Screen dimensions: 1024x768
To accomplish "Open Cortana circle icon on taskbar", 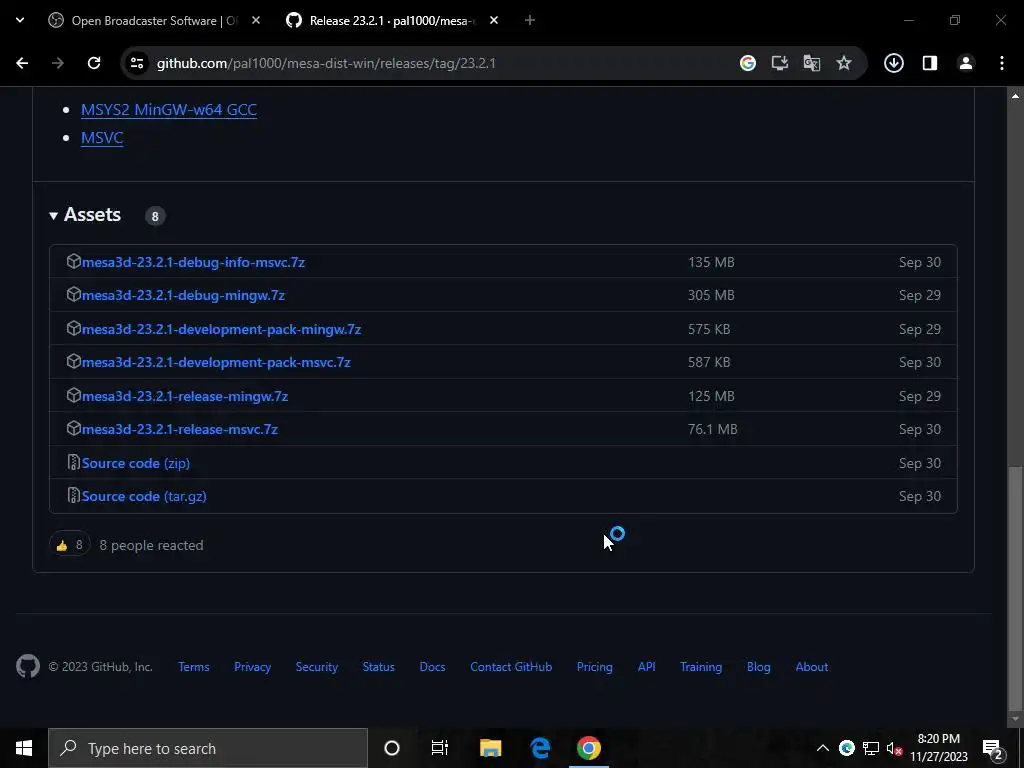I will coord(392,748).
